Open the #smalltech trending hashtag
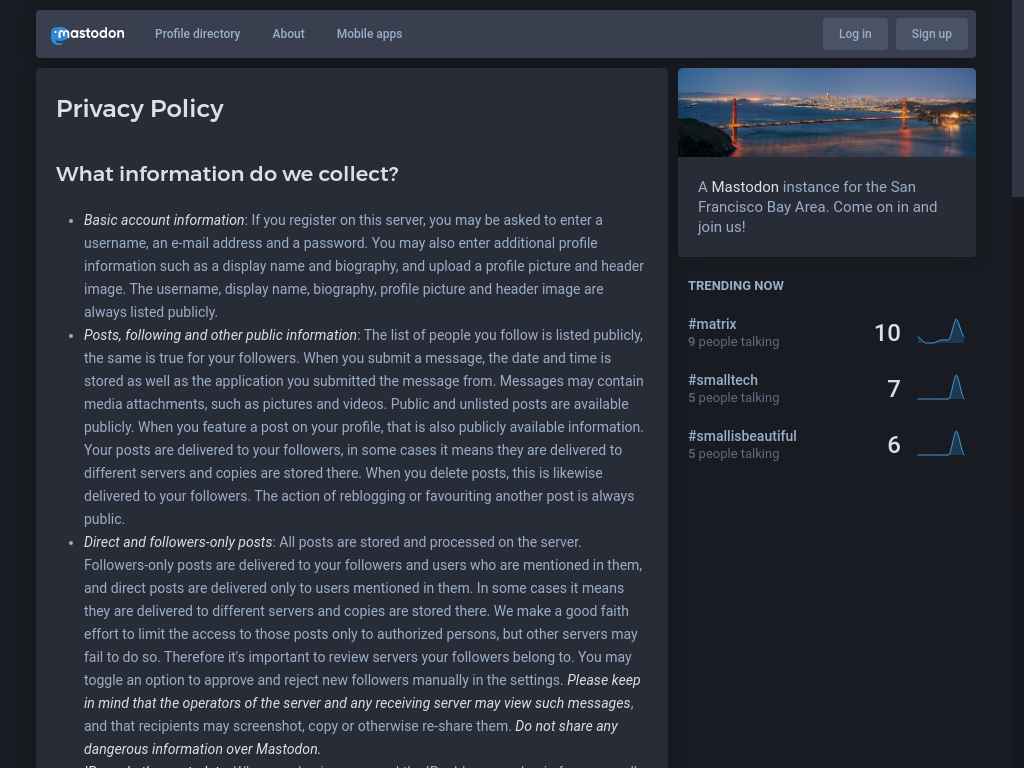The height and width of the screenshot is (768, 1024). pos(723,380)
